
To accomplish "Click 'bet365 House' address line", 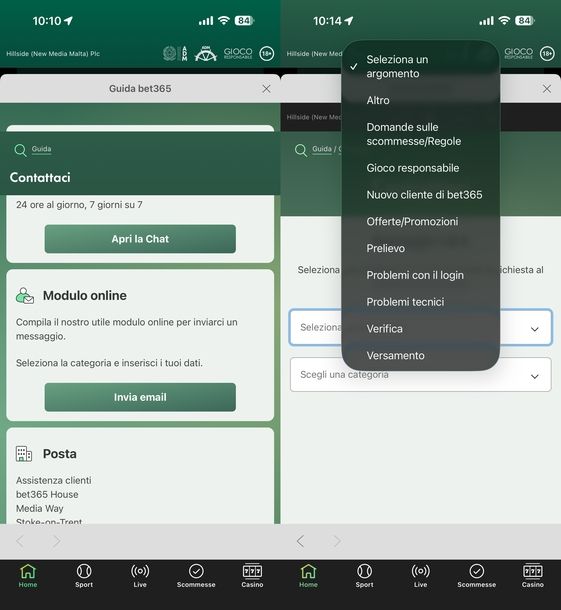I will click(47, 494).
